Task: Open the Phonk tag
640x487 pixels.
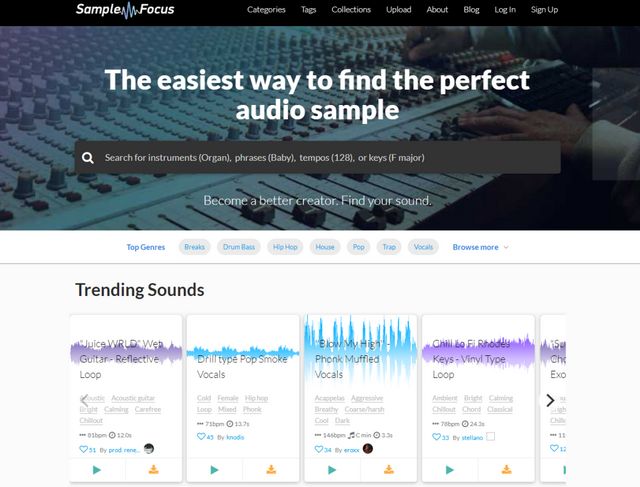Action: click(252, 409)
